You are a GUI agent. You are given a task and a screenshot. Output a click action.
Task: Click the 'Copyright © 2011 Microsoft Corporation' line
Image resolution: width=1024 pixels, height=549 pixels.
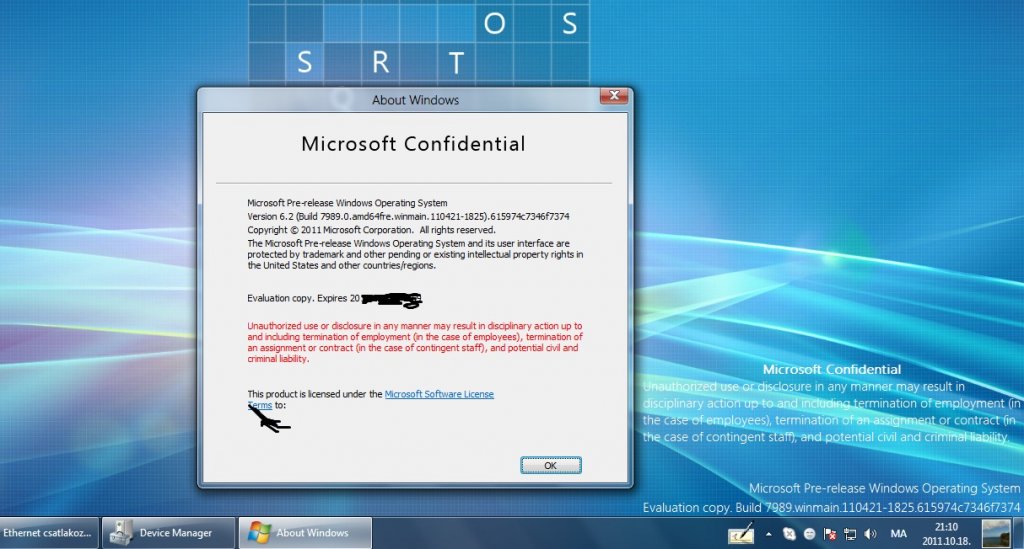pos(371,230)
